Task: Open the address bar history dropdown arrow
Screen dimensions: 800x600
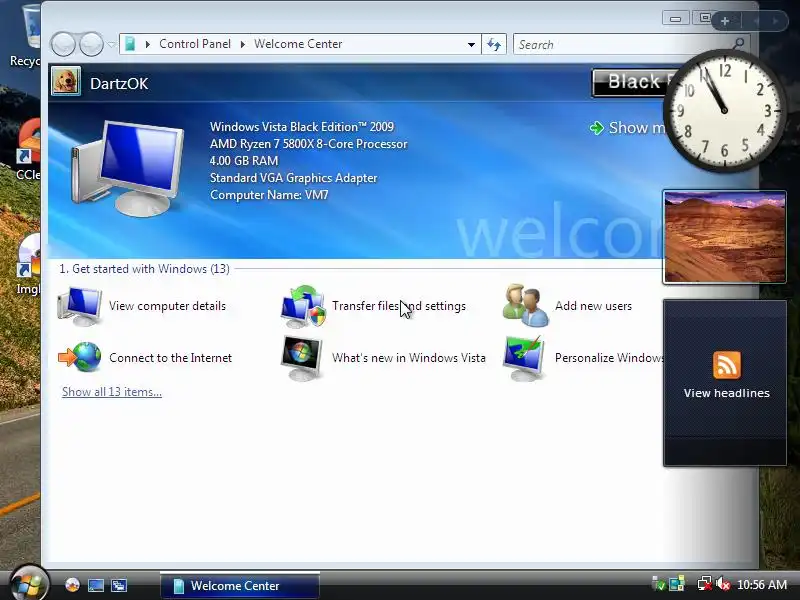Action: 471,44
